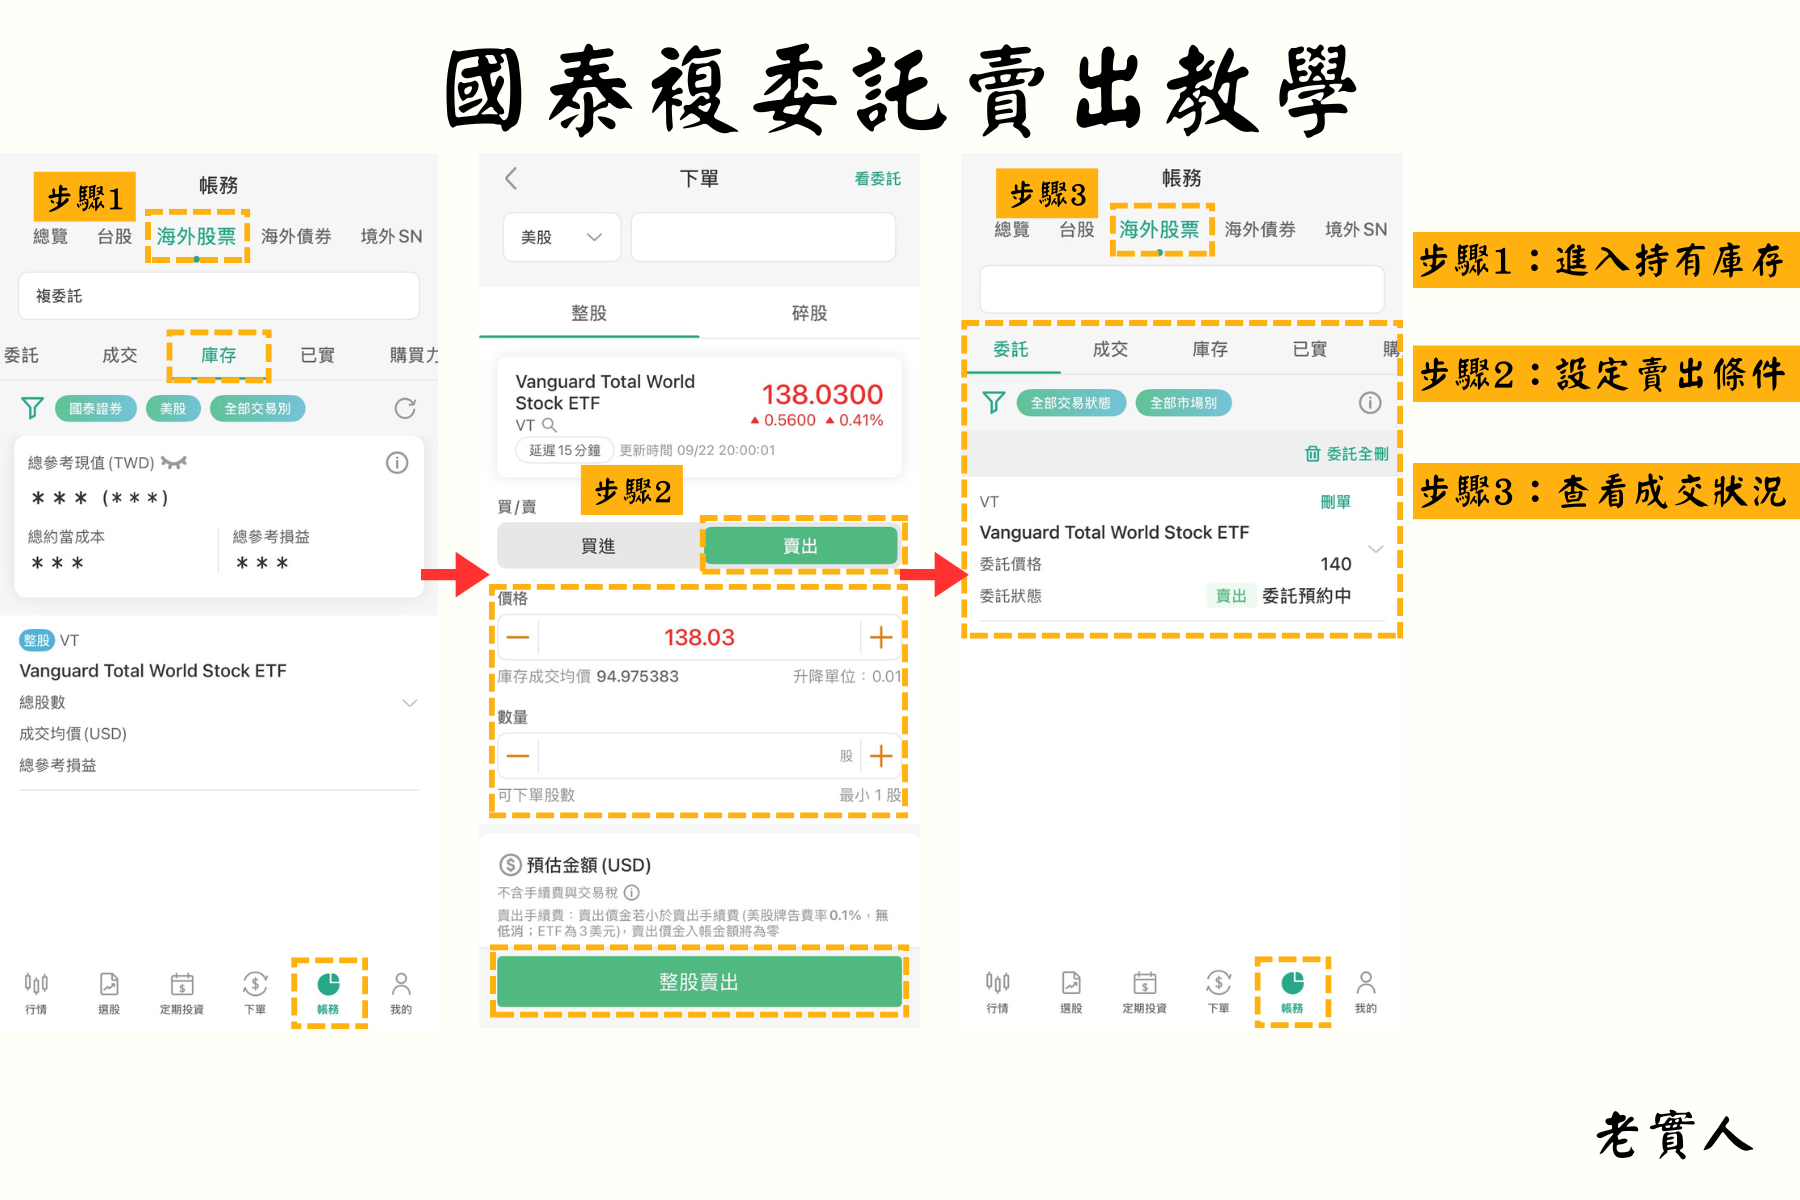The height and width of the screenshot is (1200, 1800).
Task: Click the info icon in 總參考現值 card
Action: [397, 462]
